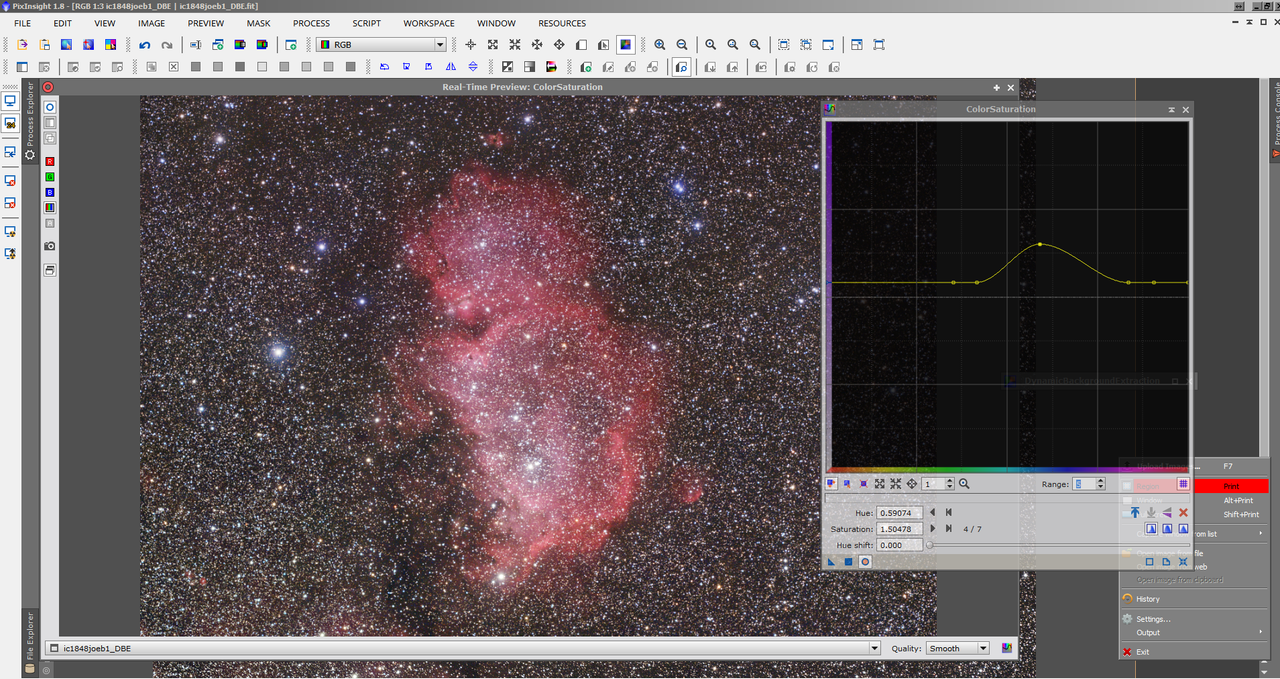Open the RGB channel dropdown
This screenshot has height=679, width=1280.
coord(381,45)
